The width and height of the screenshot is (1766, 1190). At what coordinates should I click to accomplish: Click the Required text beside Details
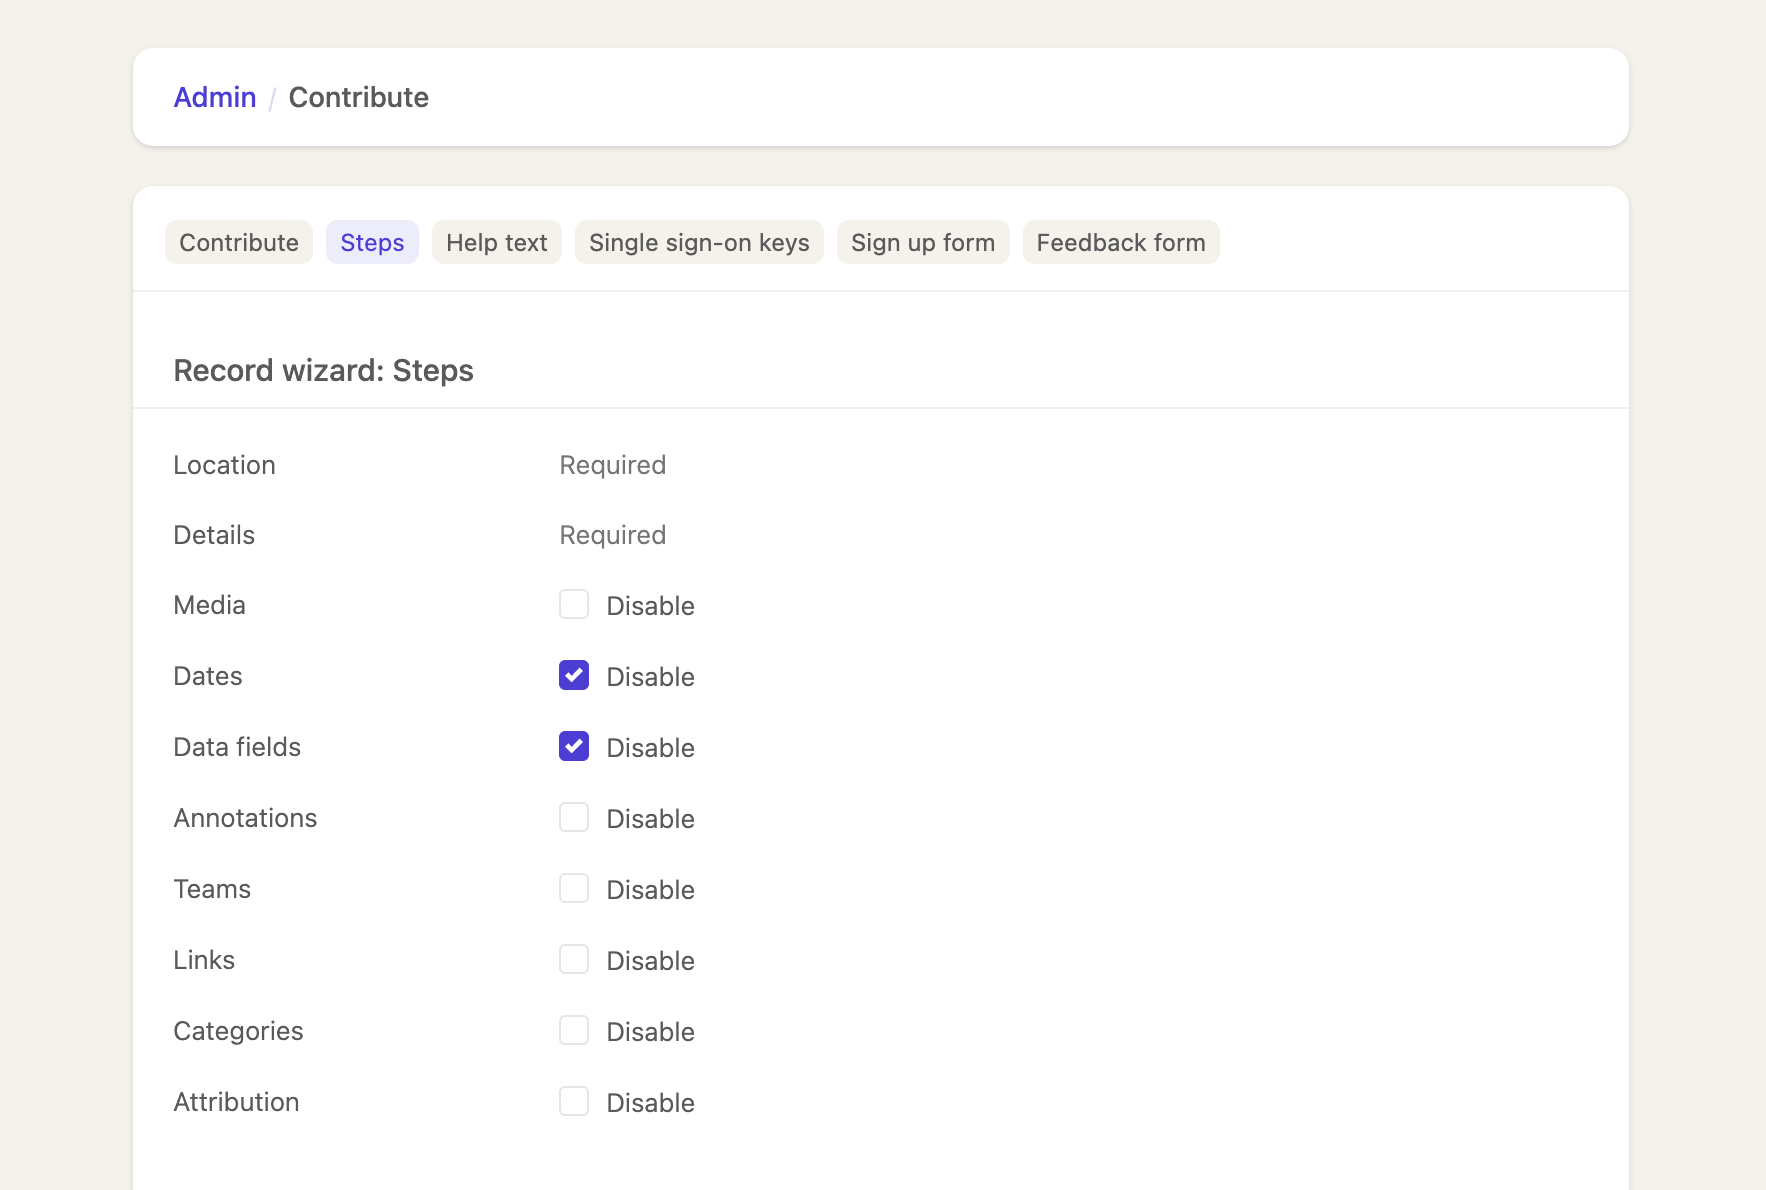pos(612,536)
